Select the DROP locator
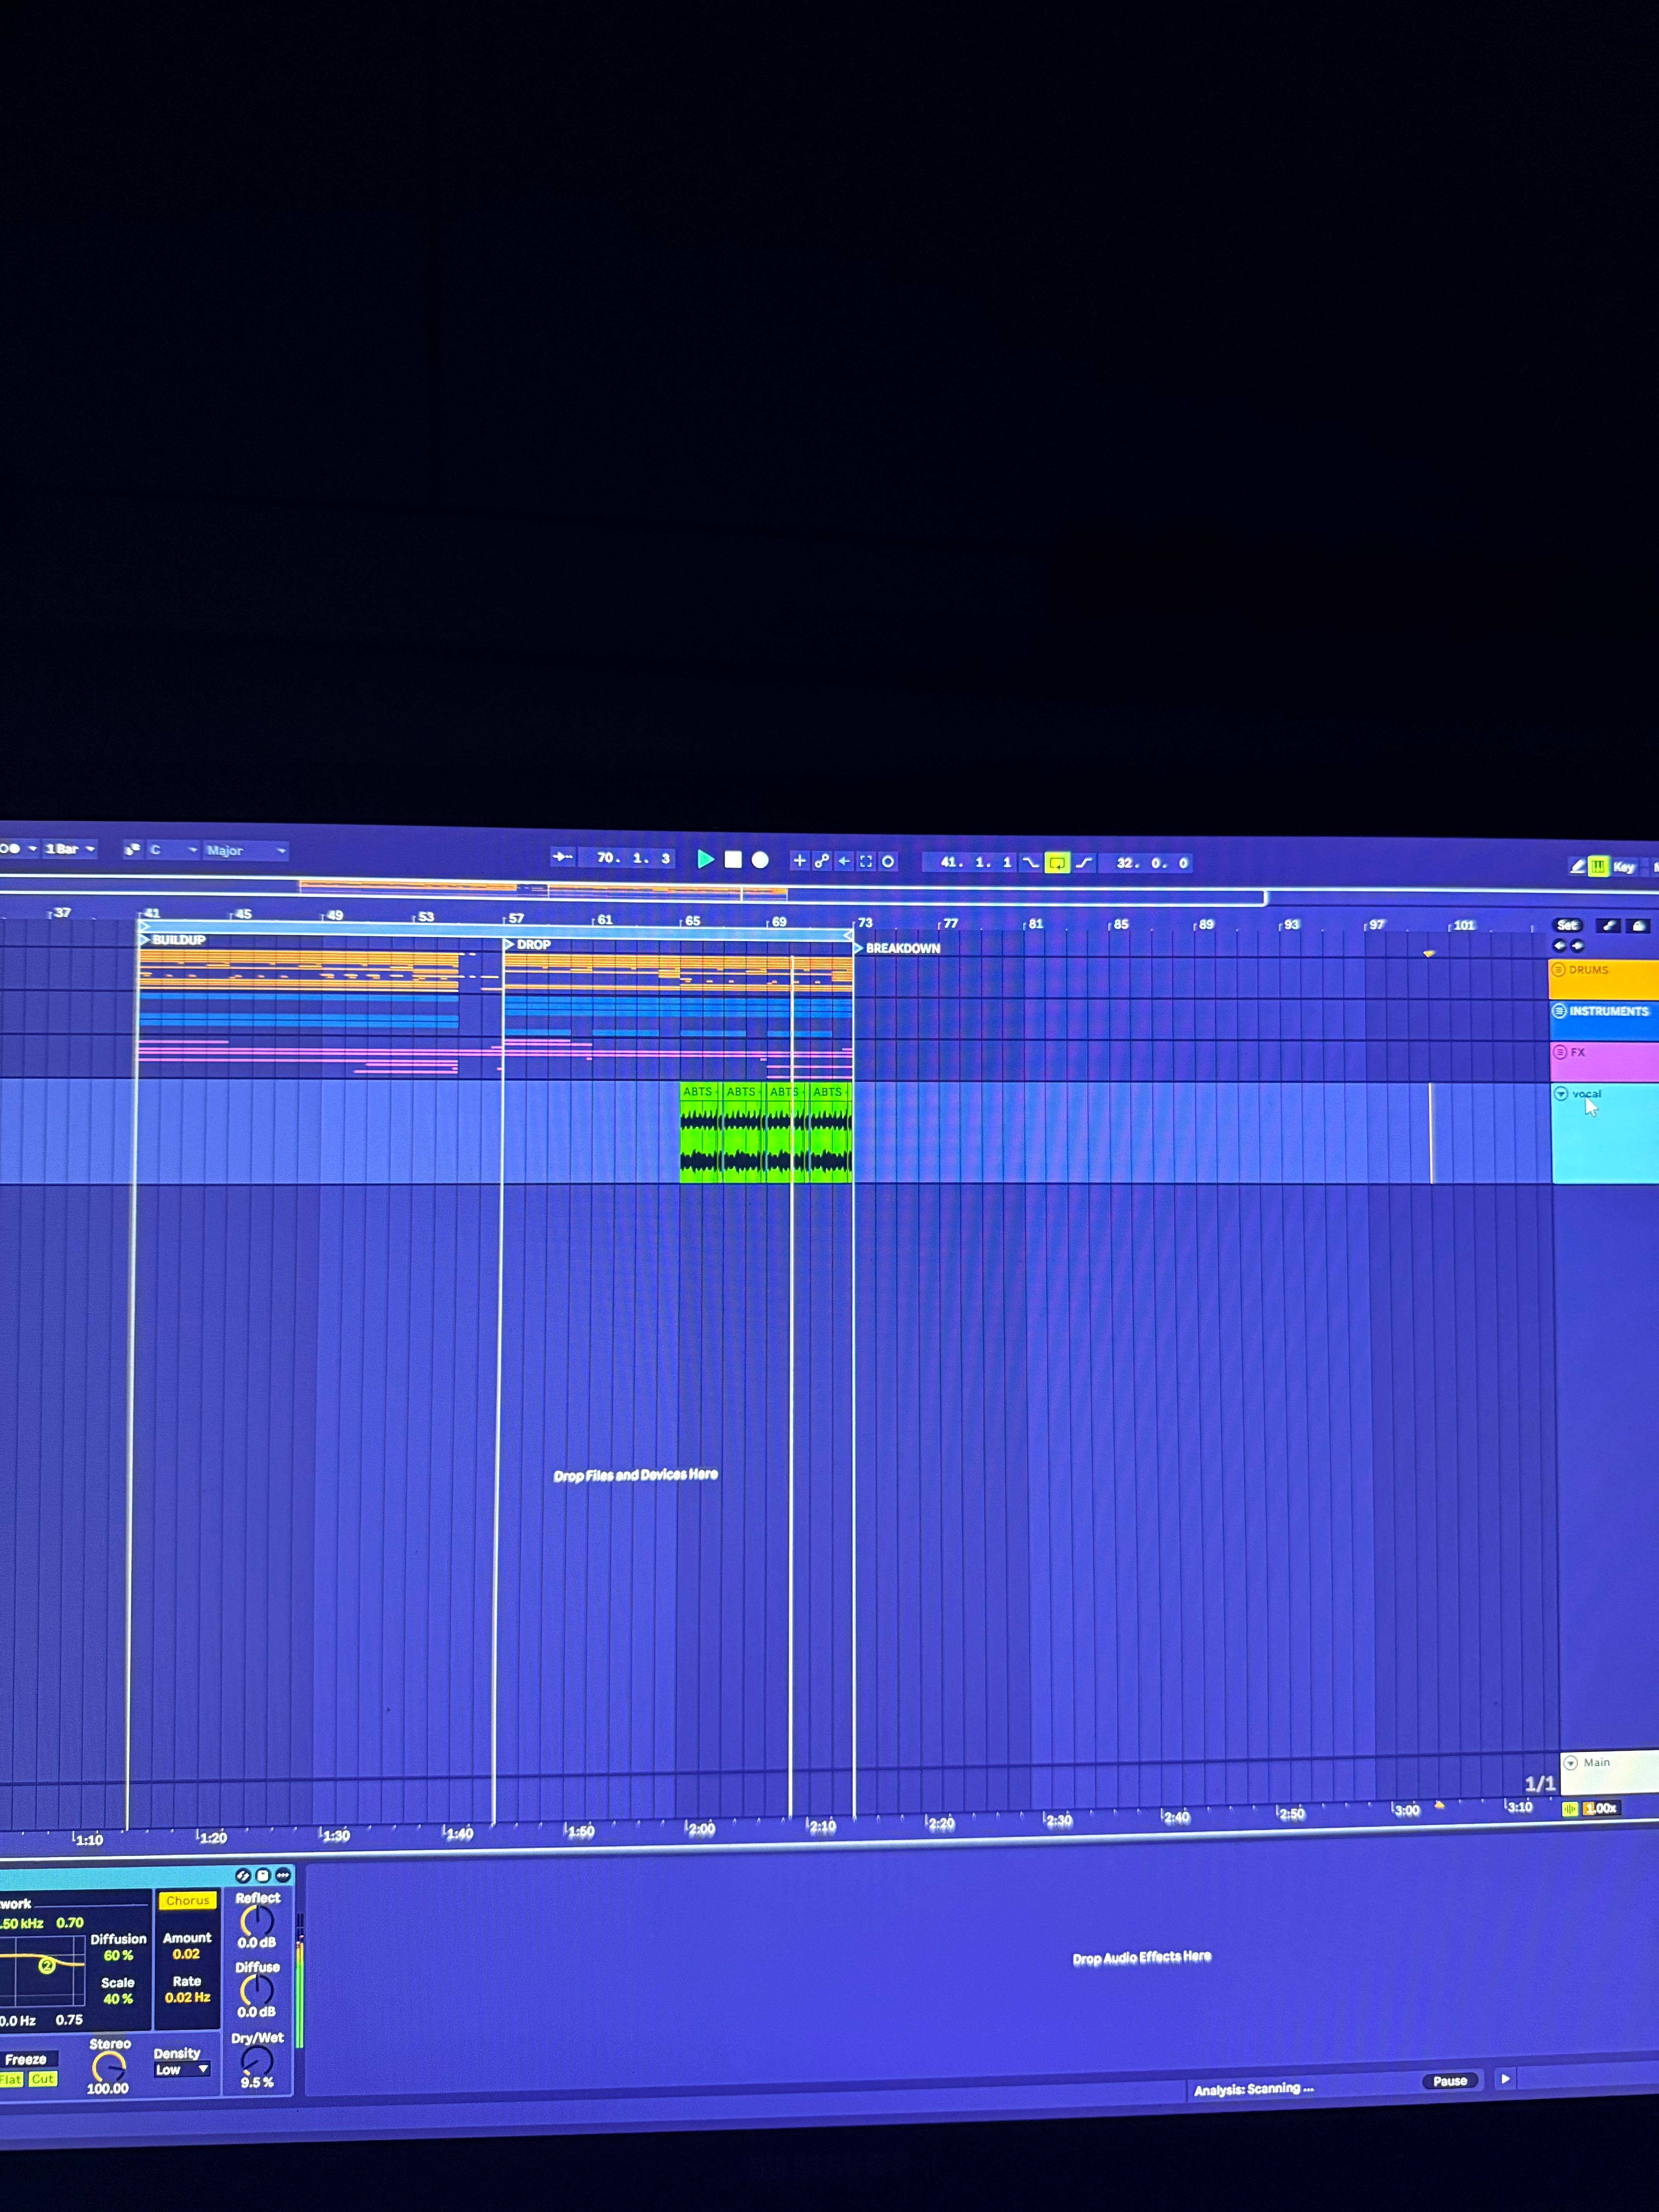 click(x=528, y=944)
